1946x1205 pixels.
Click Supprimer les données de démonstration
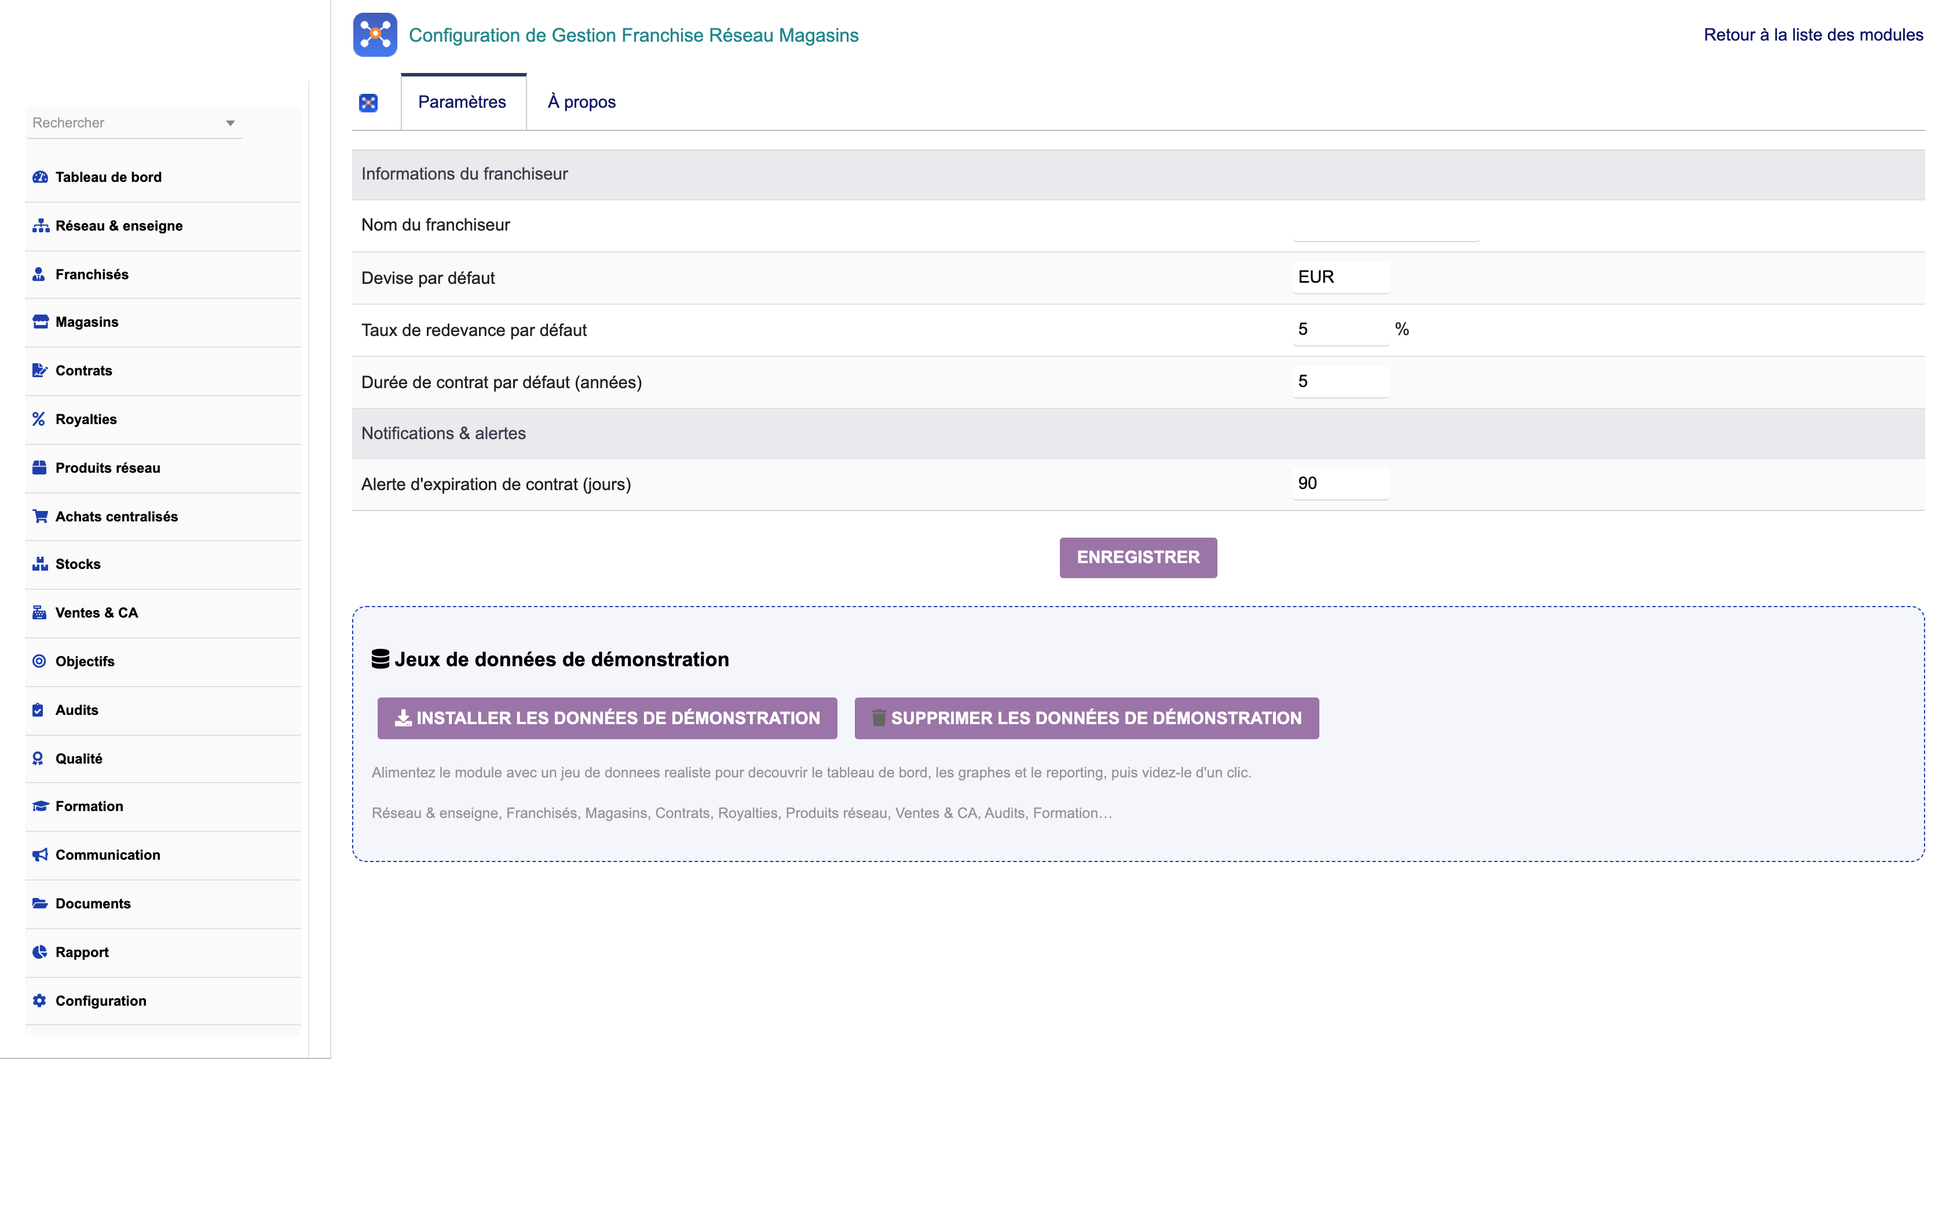click(x=1086, y=718)
